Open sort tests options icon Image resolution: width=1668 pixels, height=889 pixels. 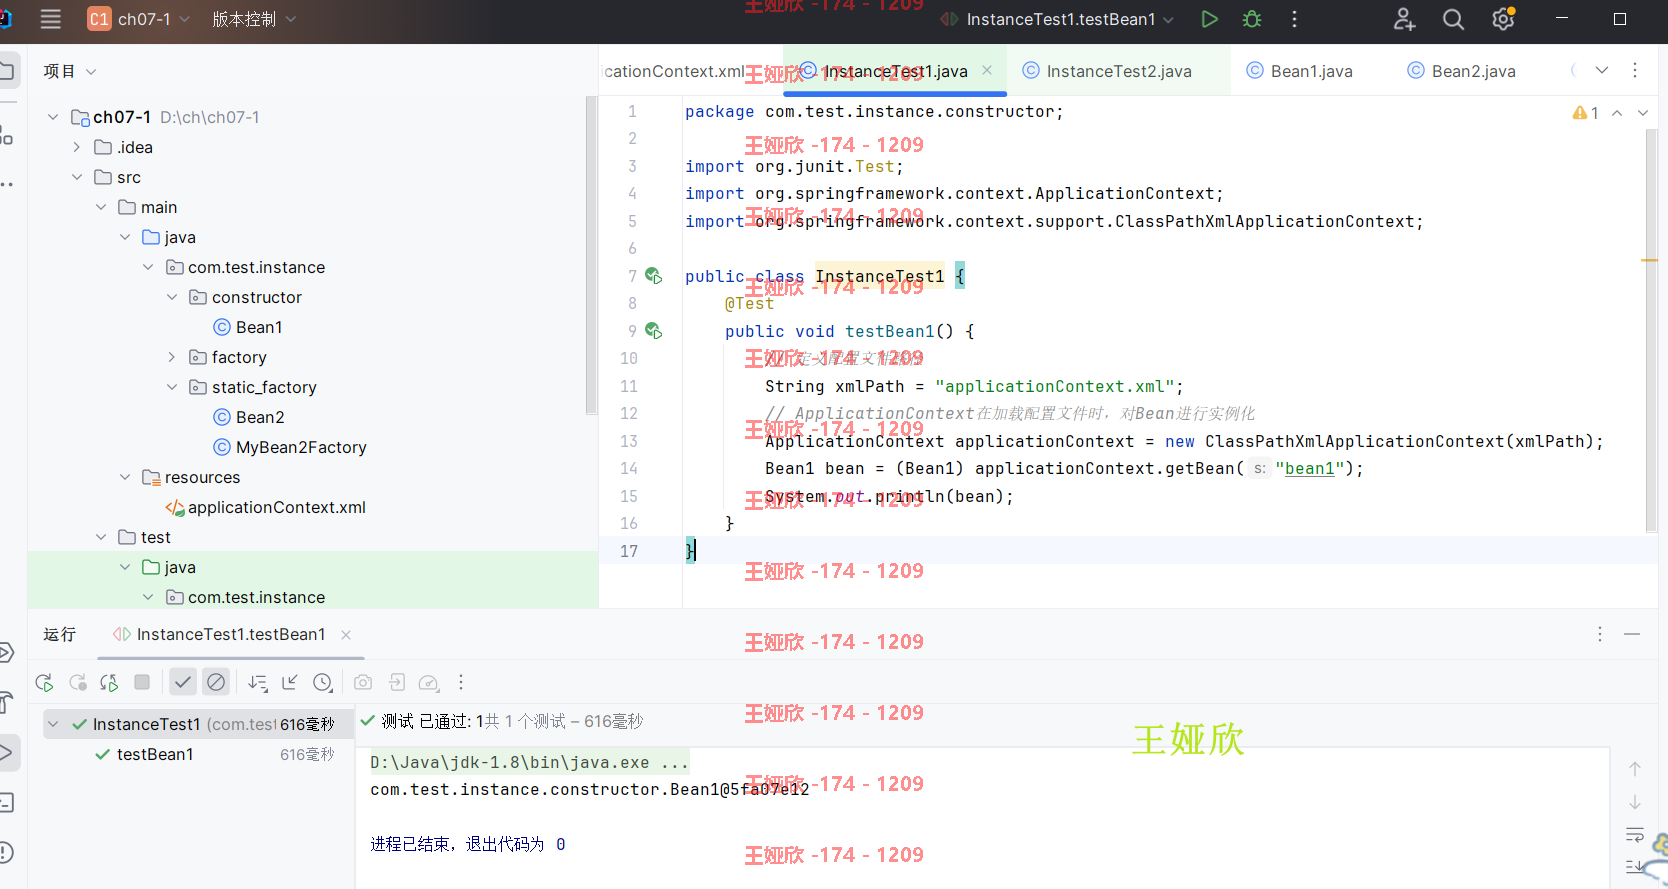tap(258, 683)
